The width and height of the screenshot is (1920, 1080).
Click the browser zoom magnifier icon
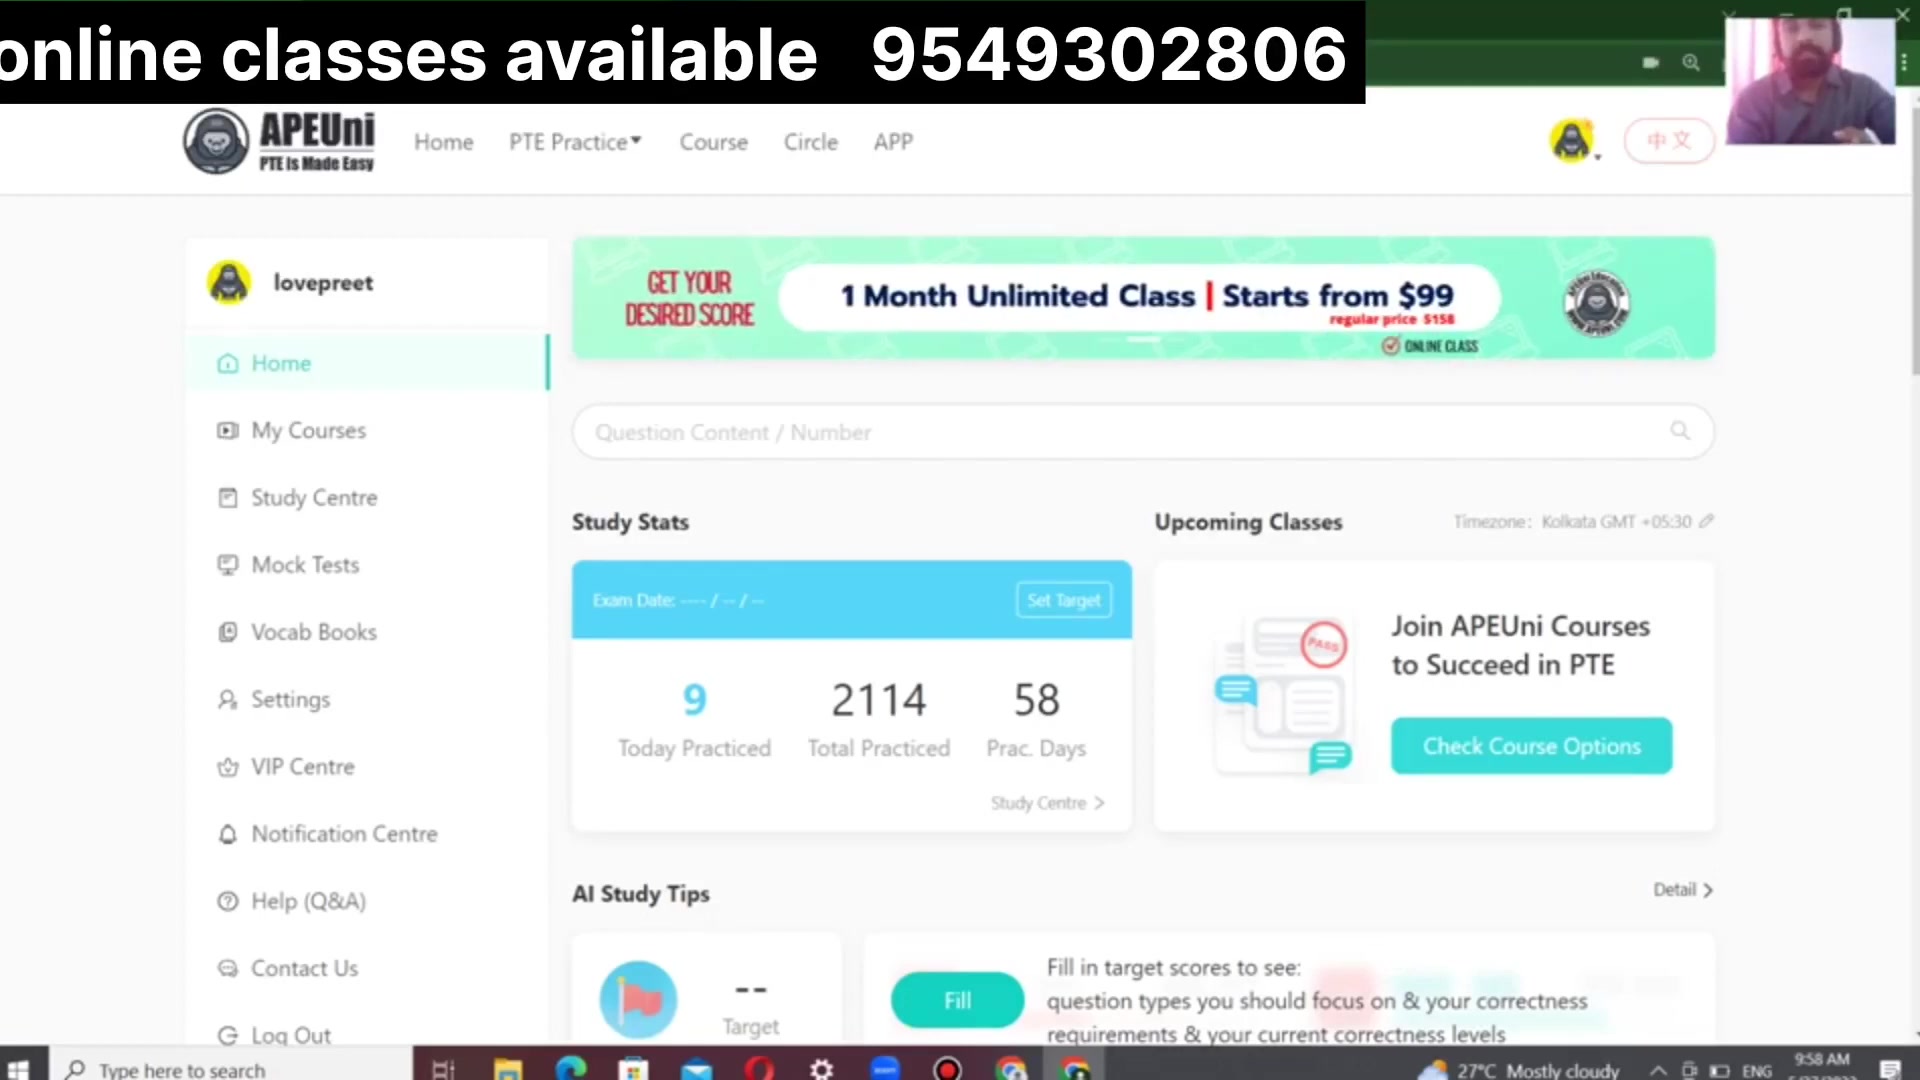[1691, 62]
